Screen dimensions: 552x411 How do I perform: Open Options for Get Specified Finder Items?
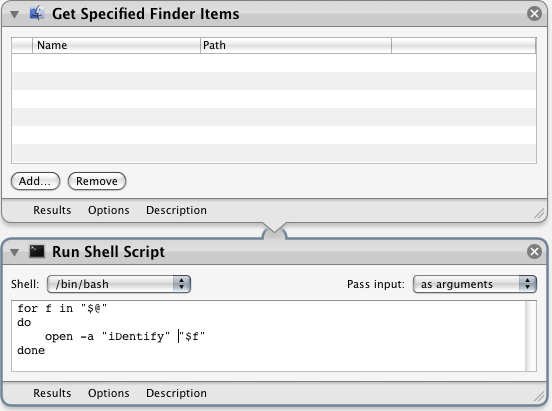[x=108, y=210]
